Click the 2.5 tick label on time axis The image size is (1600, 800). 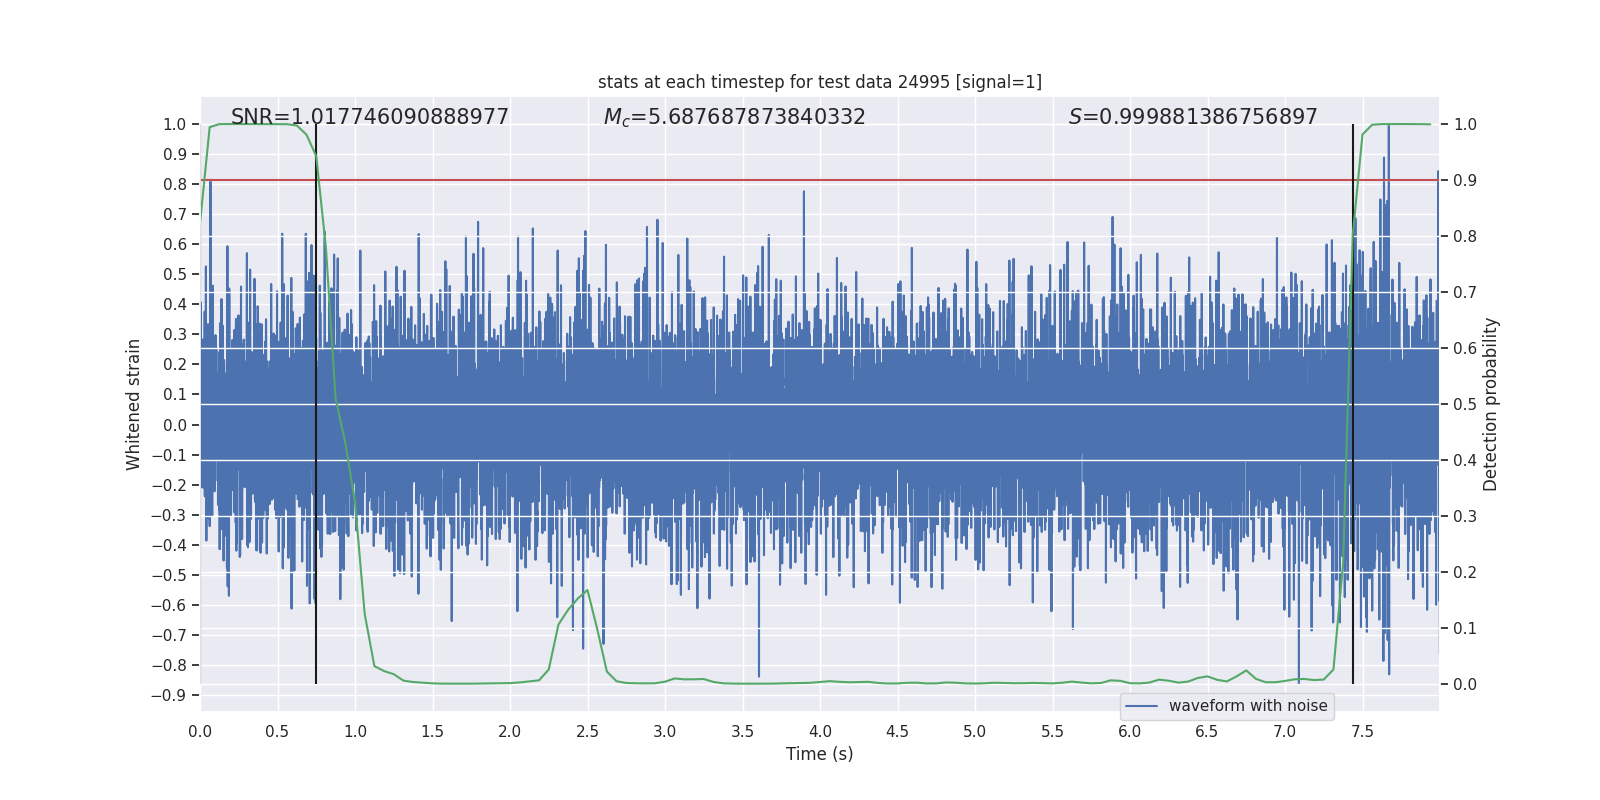click(587, 732)
